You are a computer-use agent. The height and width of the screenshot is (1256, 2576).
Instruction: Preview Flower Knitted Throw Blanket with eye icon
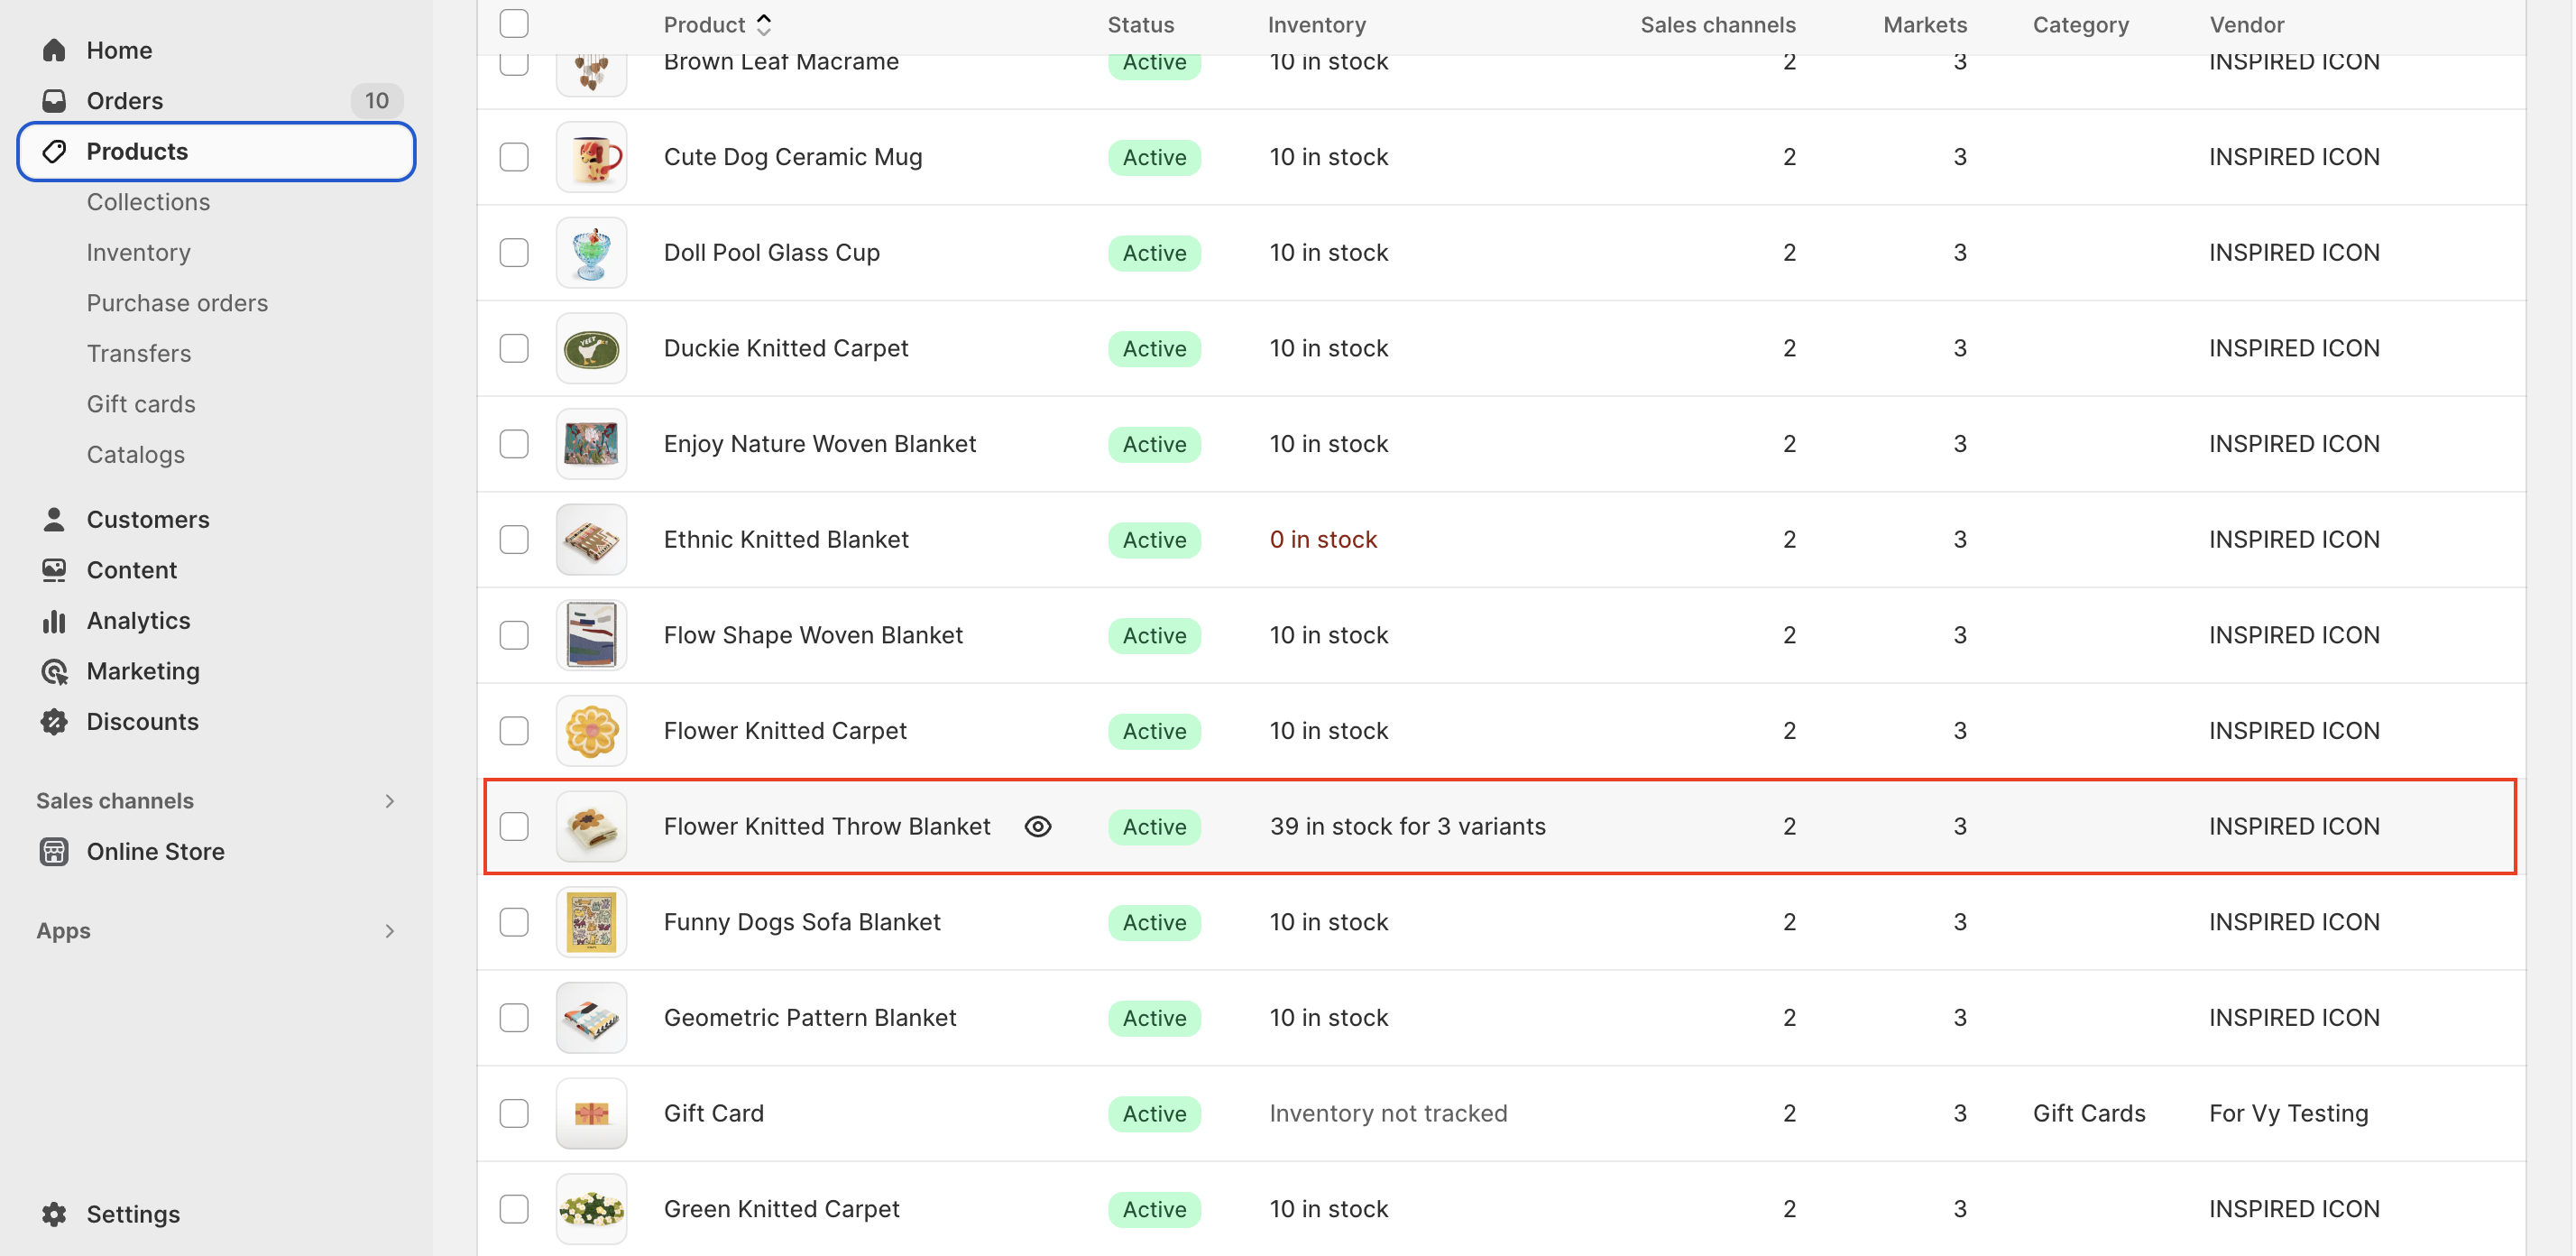pyautogui.click(x=1038, y=827)
